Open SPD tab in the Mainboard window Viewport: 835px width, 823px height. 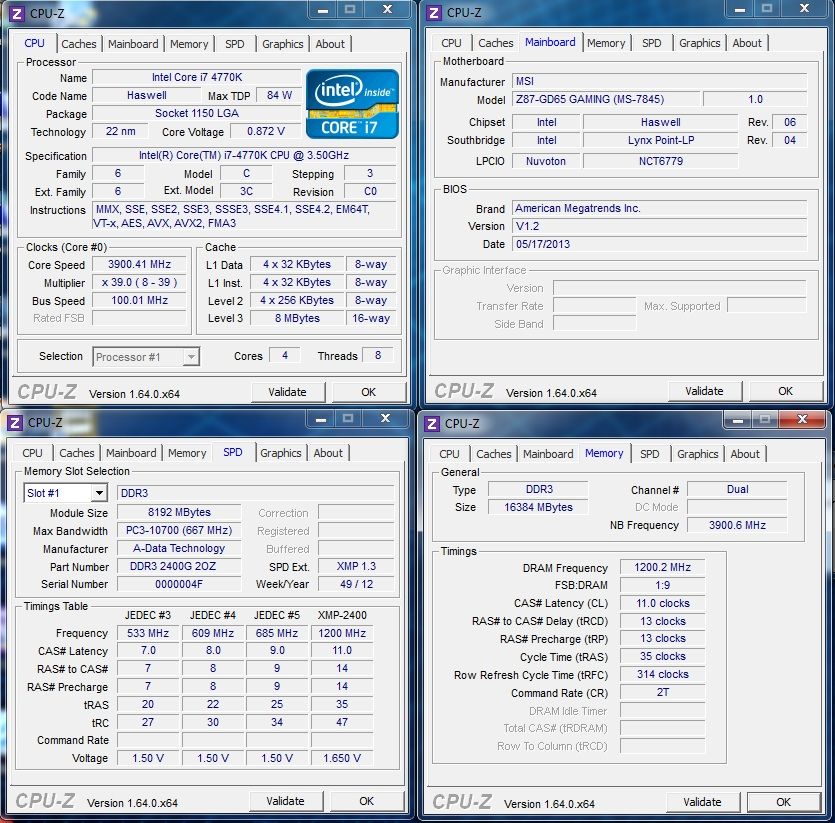coord(651,43)
